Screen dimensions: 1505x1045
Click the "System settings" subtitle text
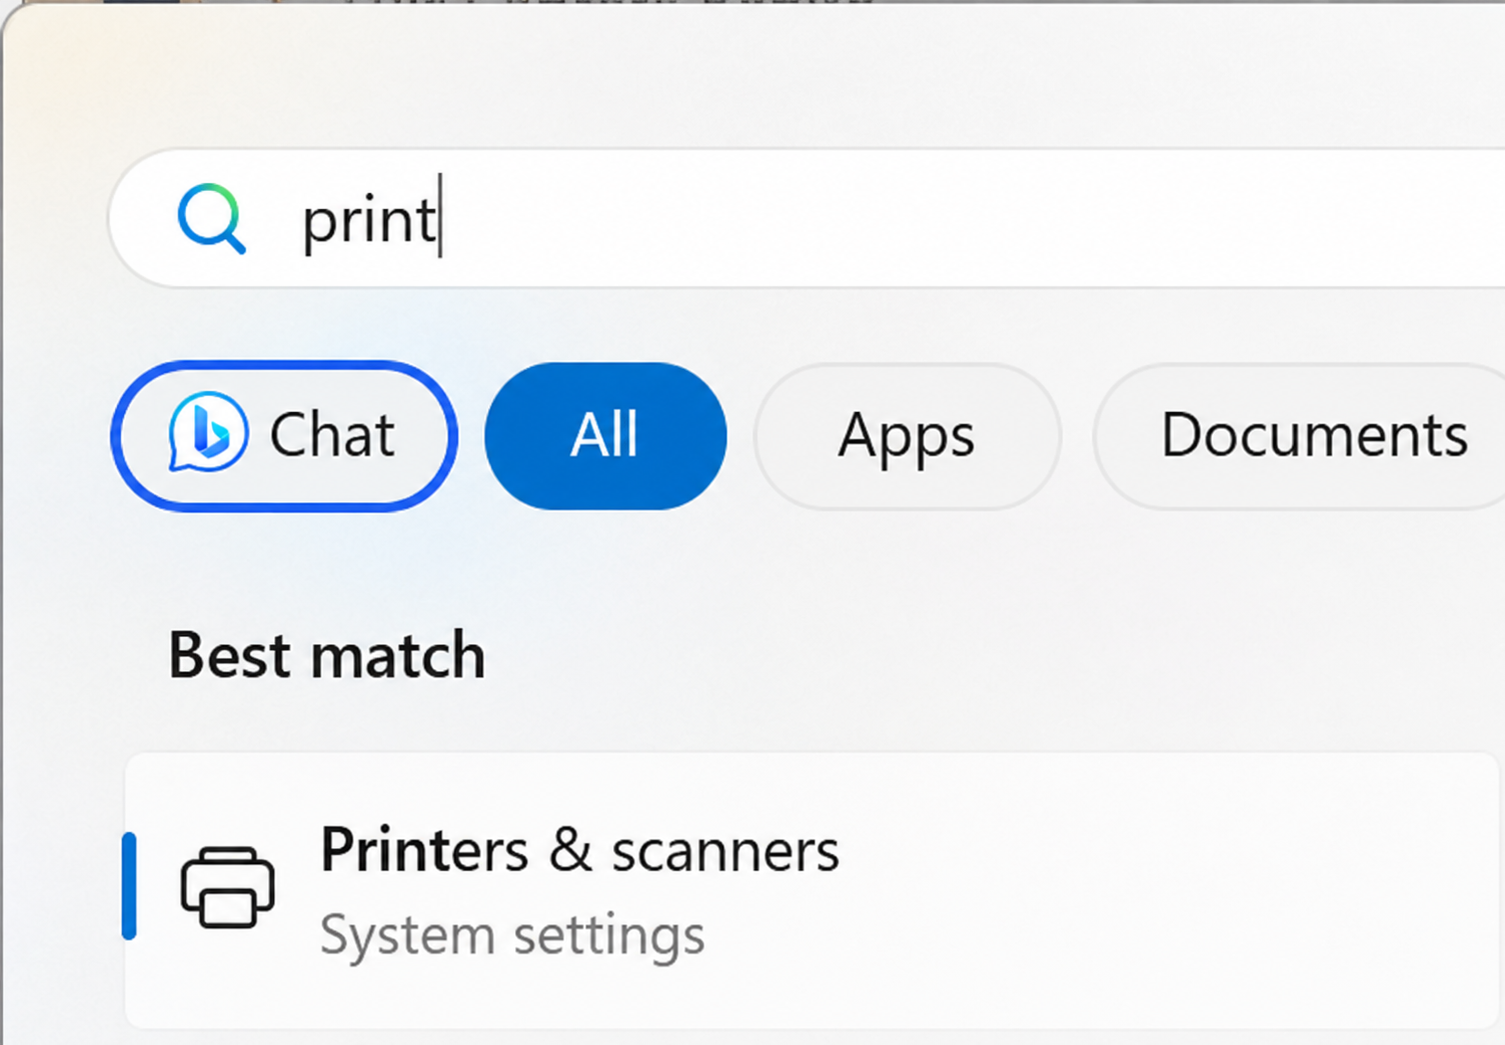tap(512, 937)
